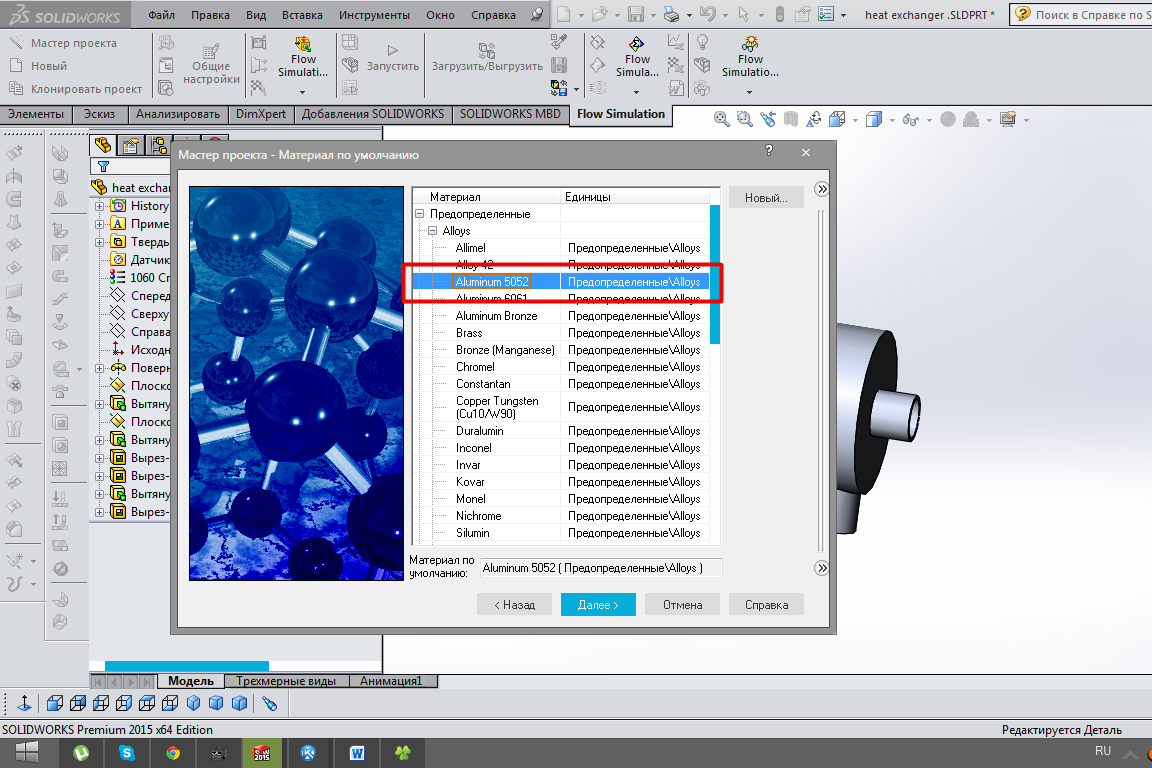Screen dimensions: 1152x768
Task: Click the material list vertical scrollbar
Action: [x=715, y=273]
